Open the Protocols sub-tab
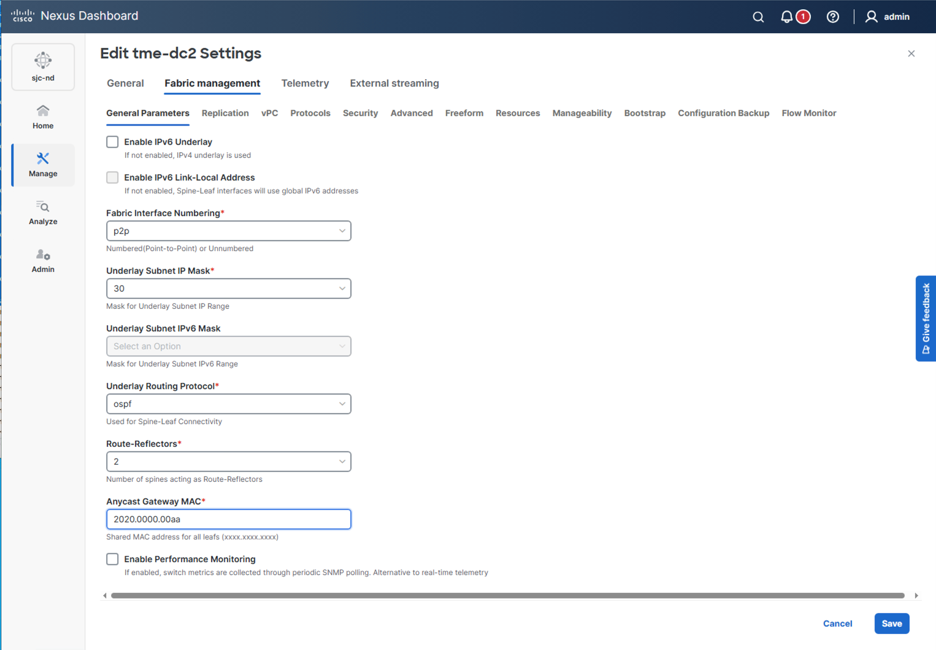This screenshot has width=936, height=650. point(310,113)
